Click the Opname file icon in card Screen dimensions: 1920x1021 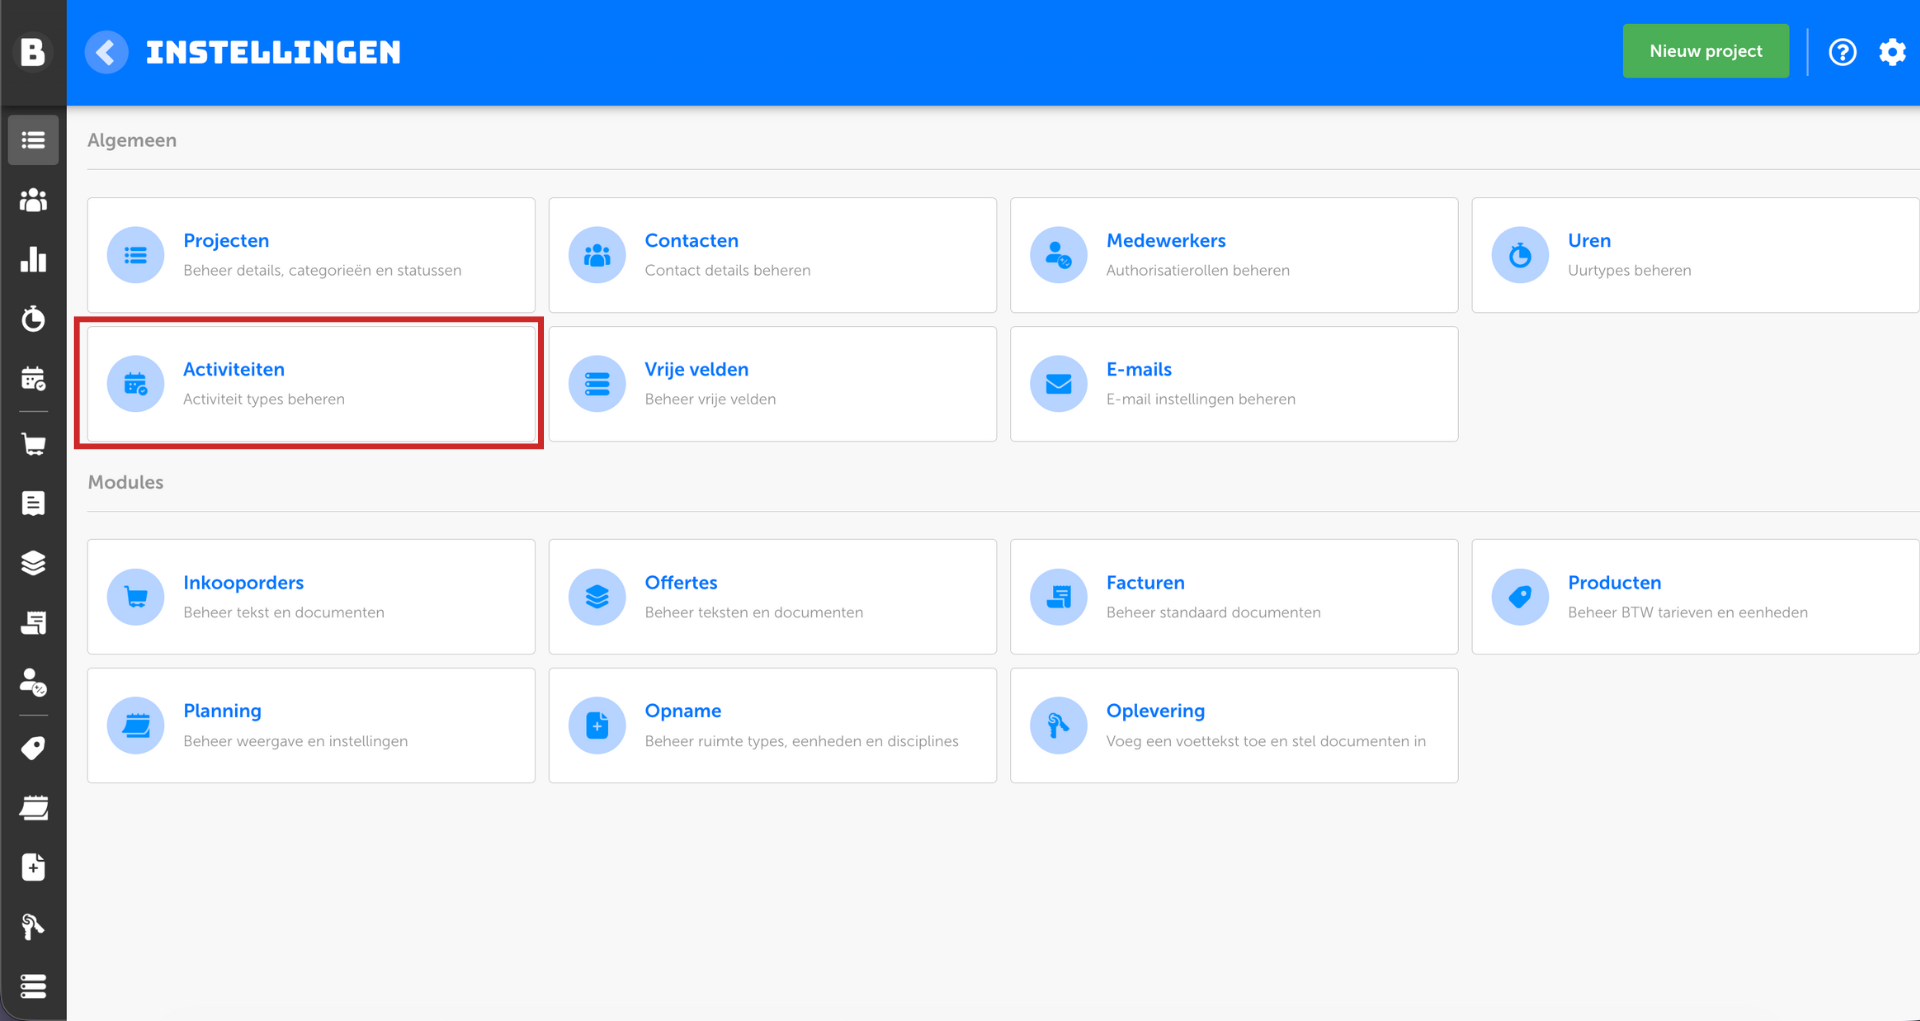[597, 725]
